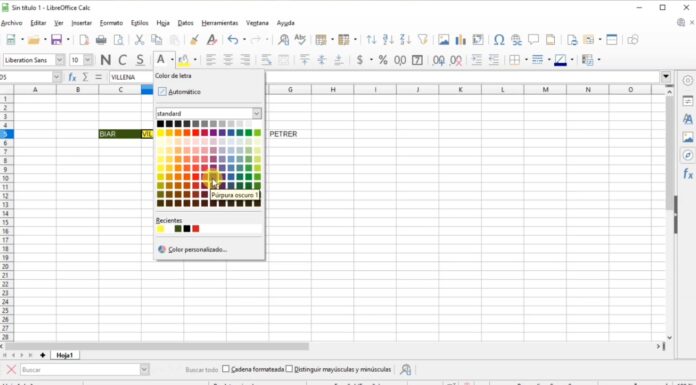Toggle Bold with the N icon

tap(106, 60)
